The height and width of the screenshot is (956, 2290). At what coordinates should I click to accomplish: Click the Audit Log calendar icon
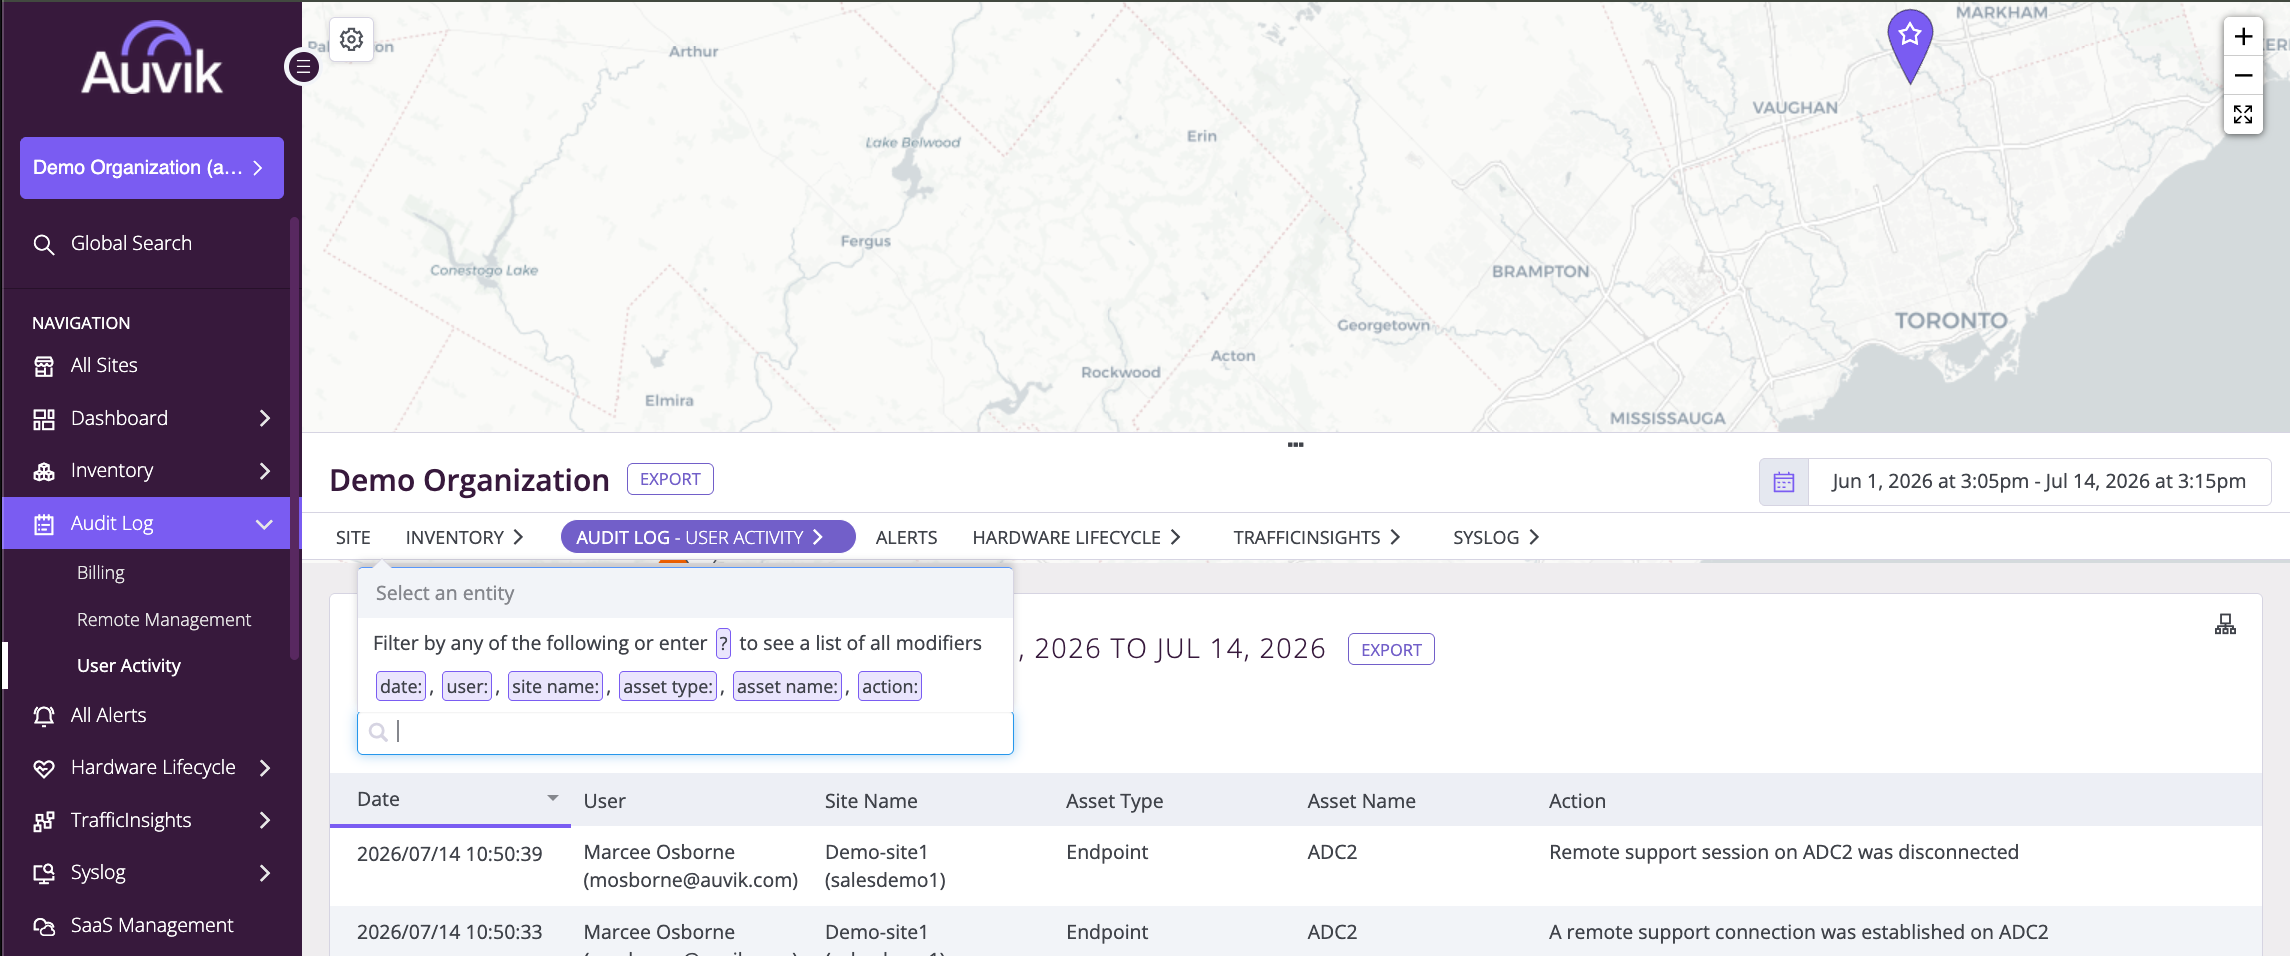point(44,524)
